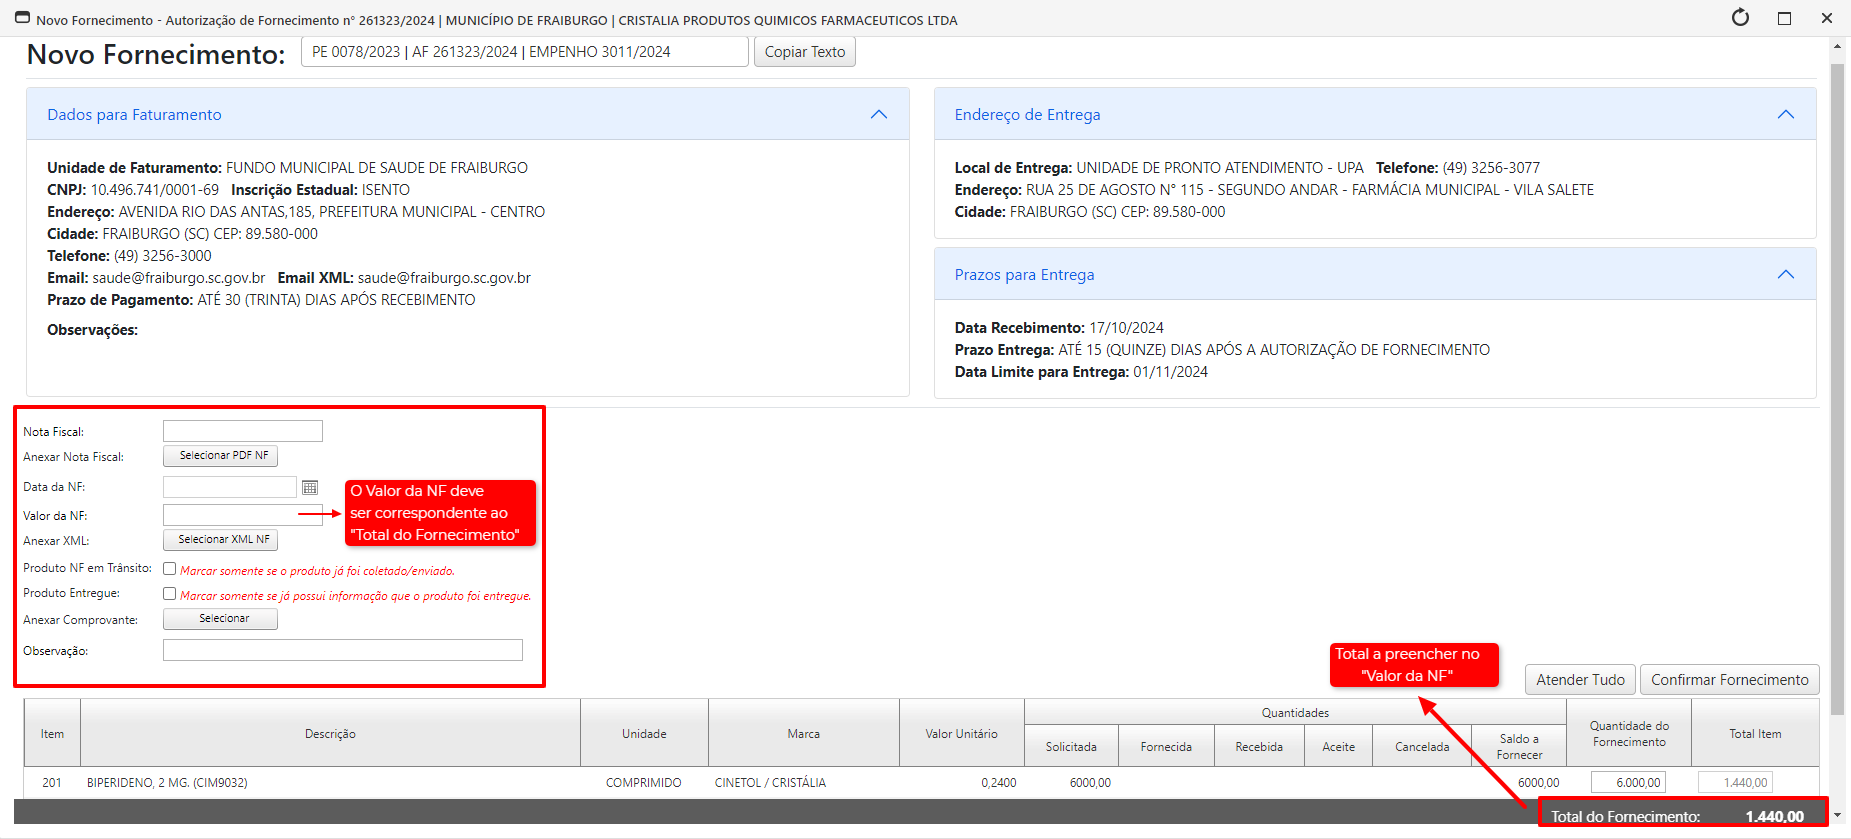
Task: Check the Produto Entregue checkbox
Action: (x=170, y=594)
